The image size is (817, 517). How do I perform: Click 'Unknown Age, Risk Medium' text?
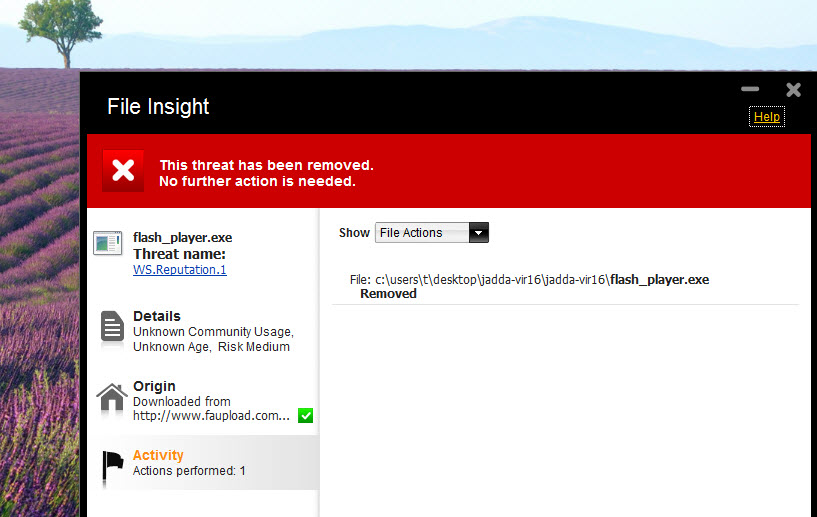211,347
